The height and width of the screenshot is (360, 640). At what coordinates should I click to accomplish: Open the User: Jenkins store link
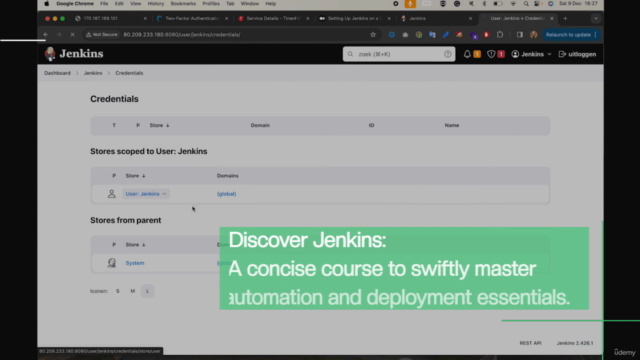[x=142, y=194]
